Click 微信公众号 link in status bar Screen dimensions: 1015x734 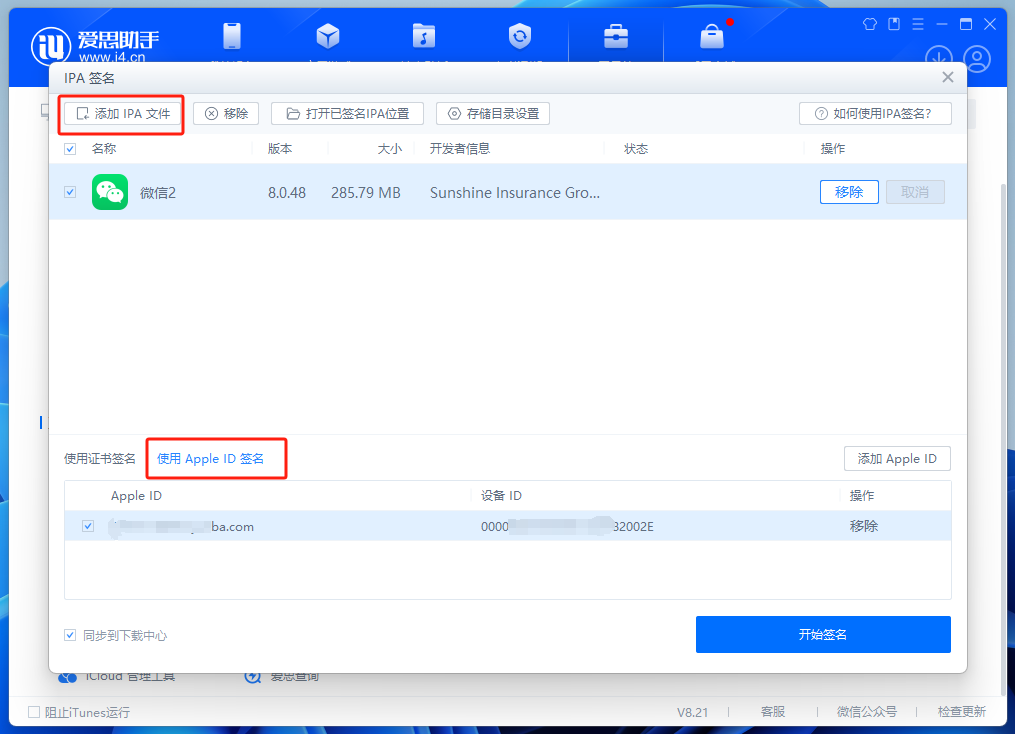(x=867, y=712)
